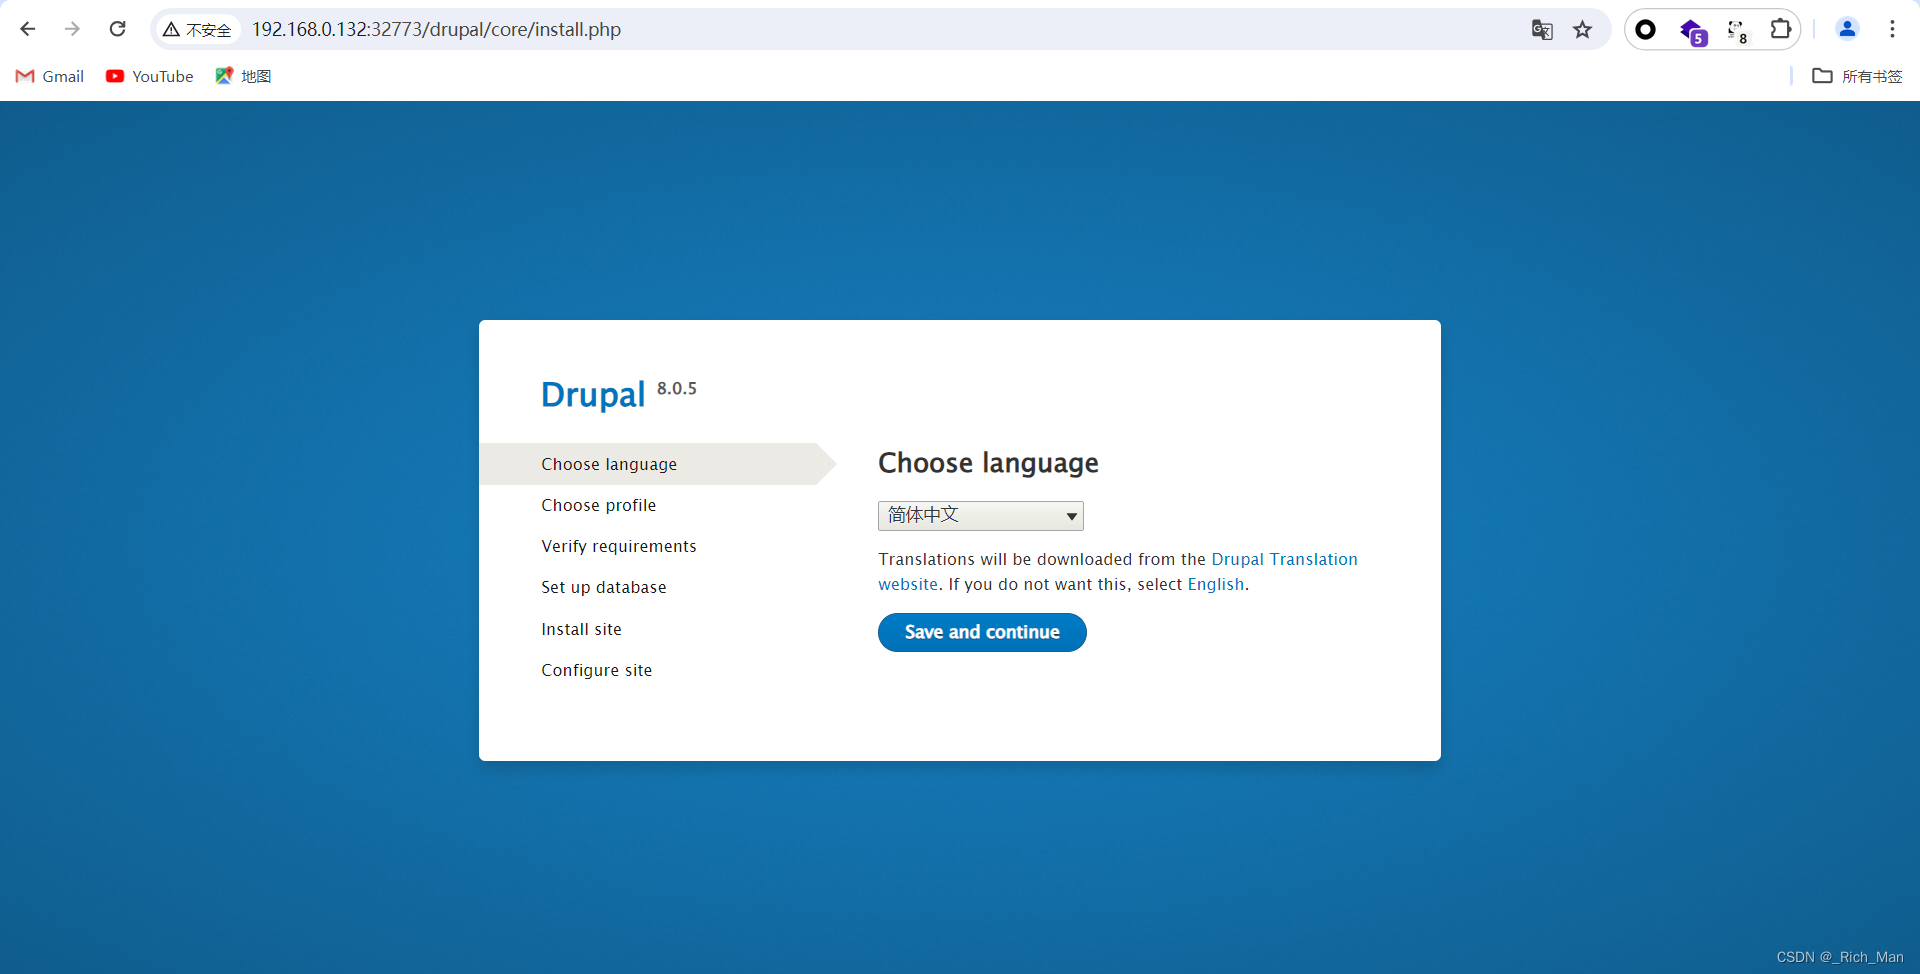Navigate forward with the forward arrow
The height and width of the screenshot is (974, 1920).
[x=72, y=29]
